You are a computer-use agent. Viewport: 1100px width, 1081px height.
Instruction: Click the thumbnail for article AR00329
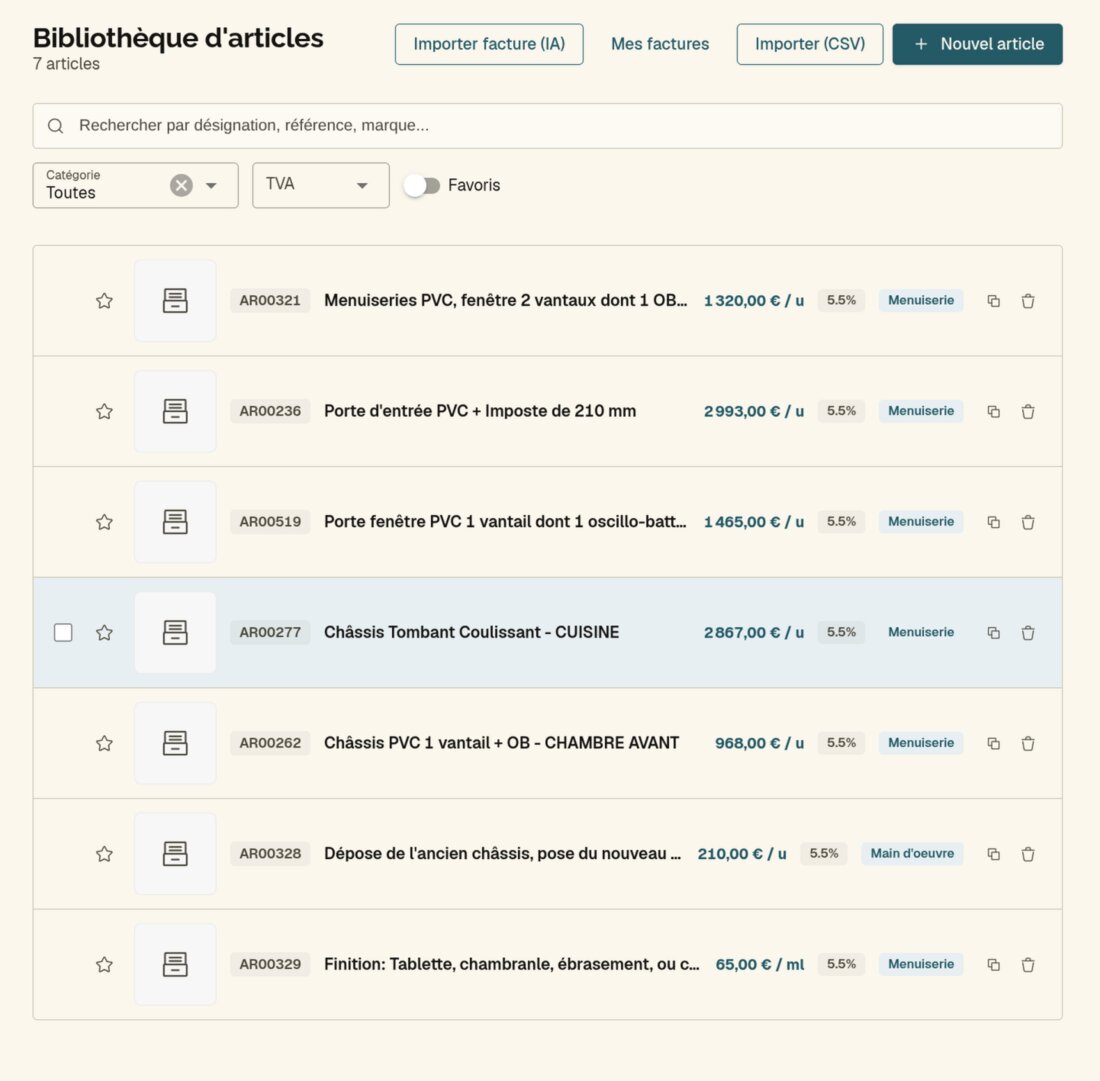(x=175, y=965)
